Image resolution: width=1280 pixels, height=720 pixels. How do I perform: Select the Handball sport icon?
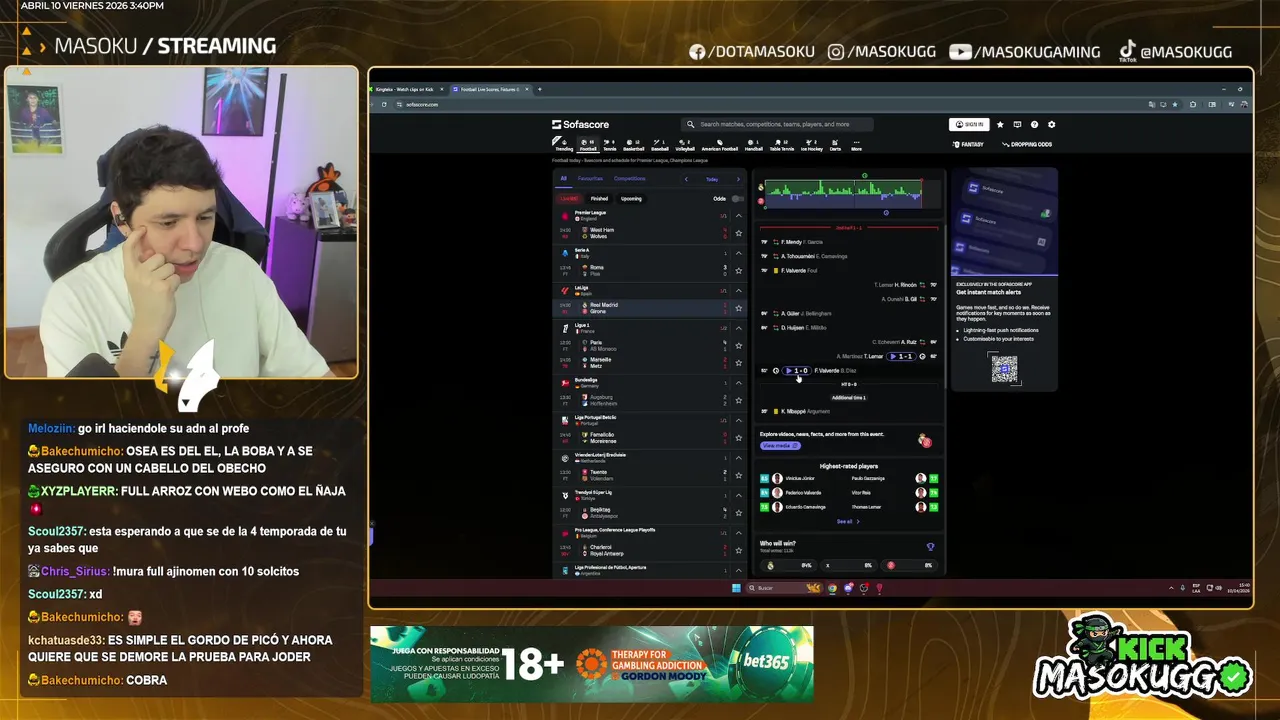753,145
